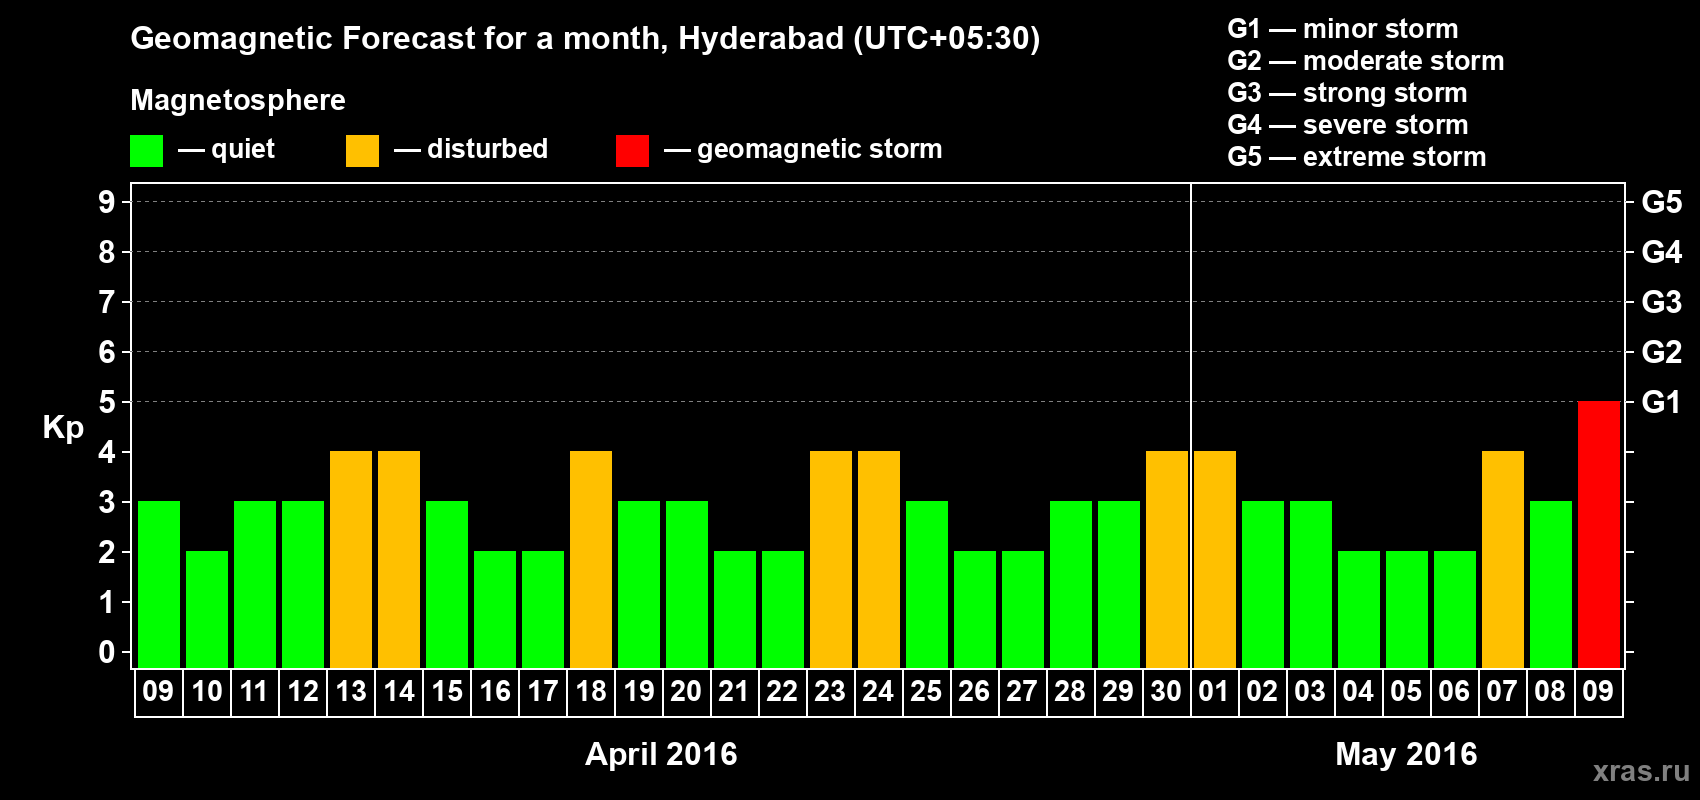Select the orange bar above May 07

point(1503,559)
